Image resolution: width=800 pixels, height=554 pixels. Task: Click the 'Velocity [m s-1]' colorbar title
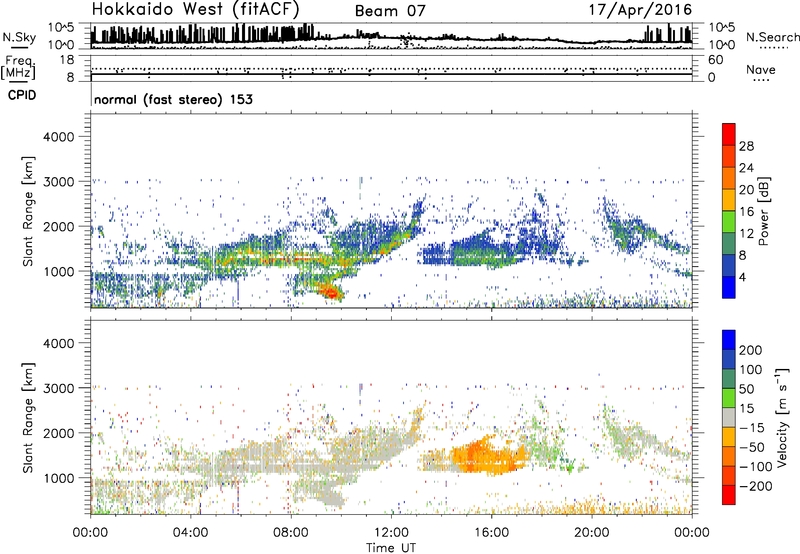[x=781, y=417]
